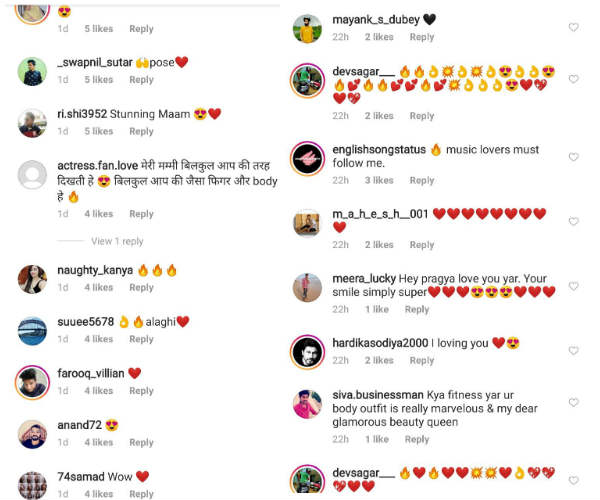
Task: Like m_a_h_e_s_h__001's hearts comment
Action: click(x=573, y=221)
